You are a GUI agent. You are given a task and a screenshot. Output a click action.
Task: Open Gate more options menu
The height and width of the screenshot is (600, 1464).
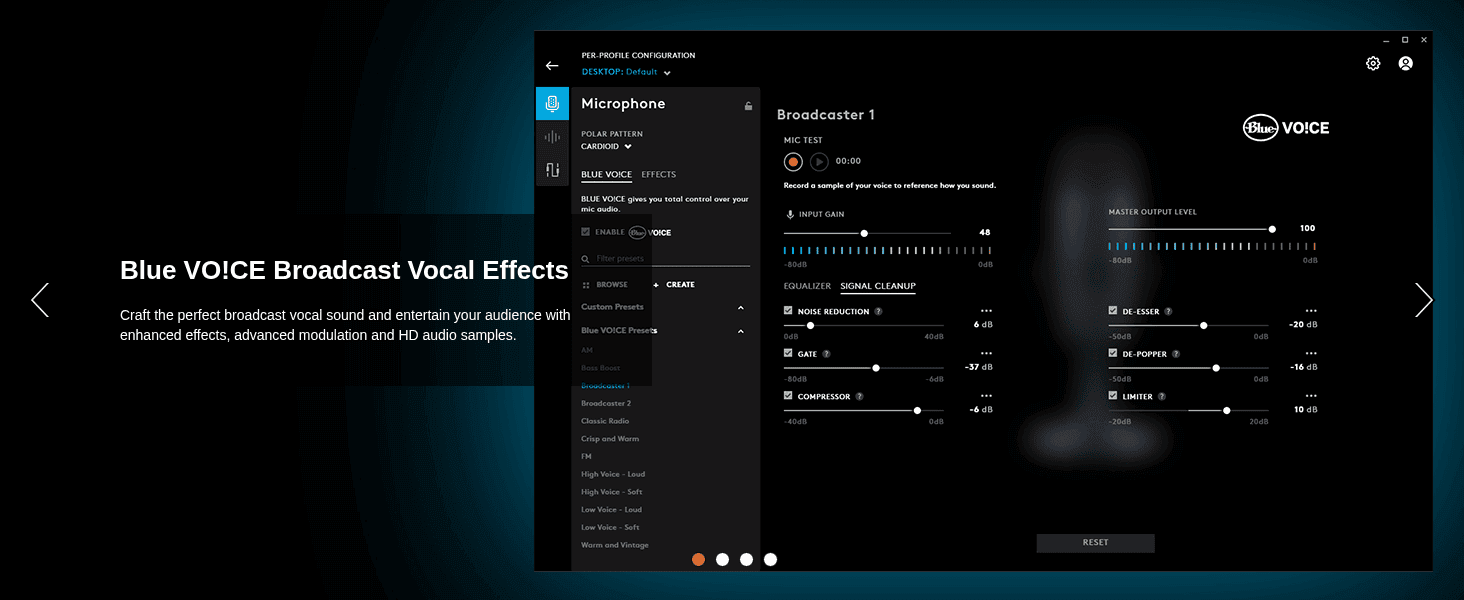tap(986, 353)
